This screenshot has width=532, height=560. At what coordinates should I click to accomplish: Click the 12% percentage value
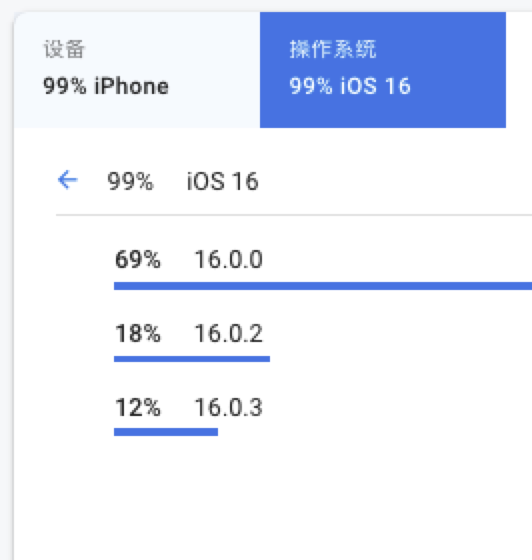click(138, 407)
